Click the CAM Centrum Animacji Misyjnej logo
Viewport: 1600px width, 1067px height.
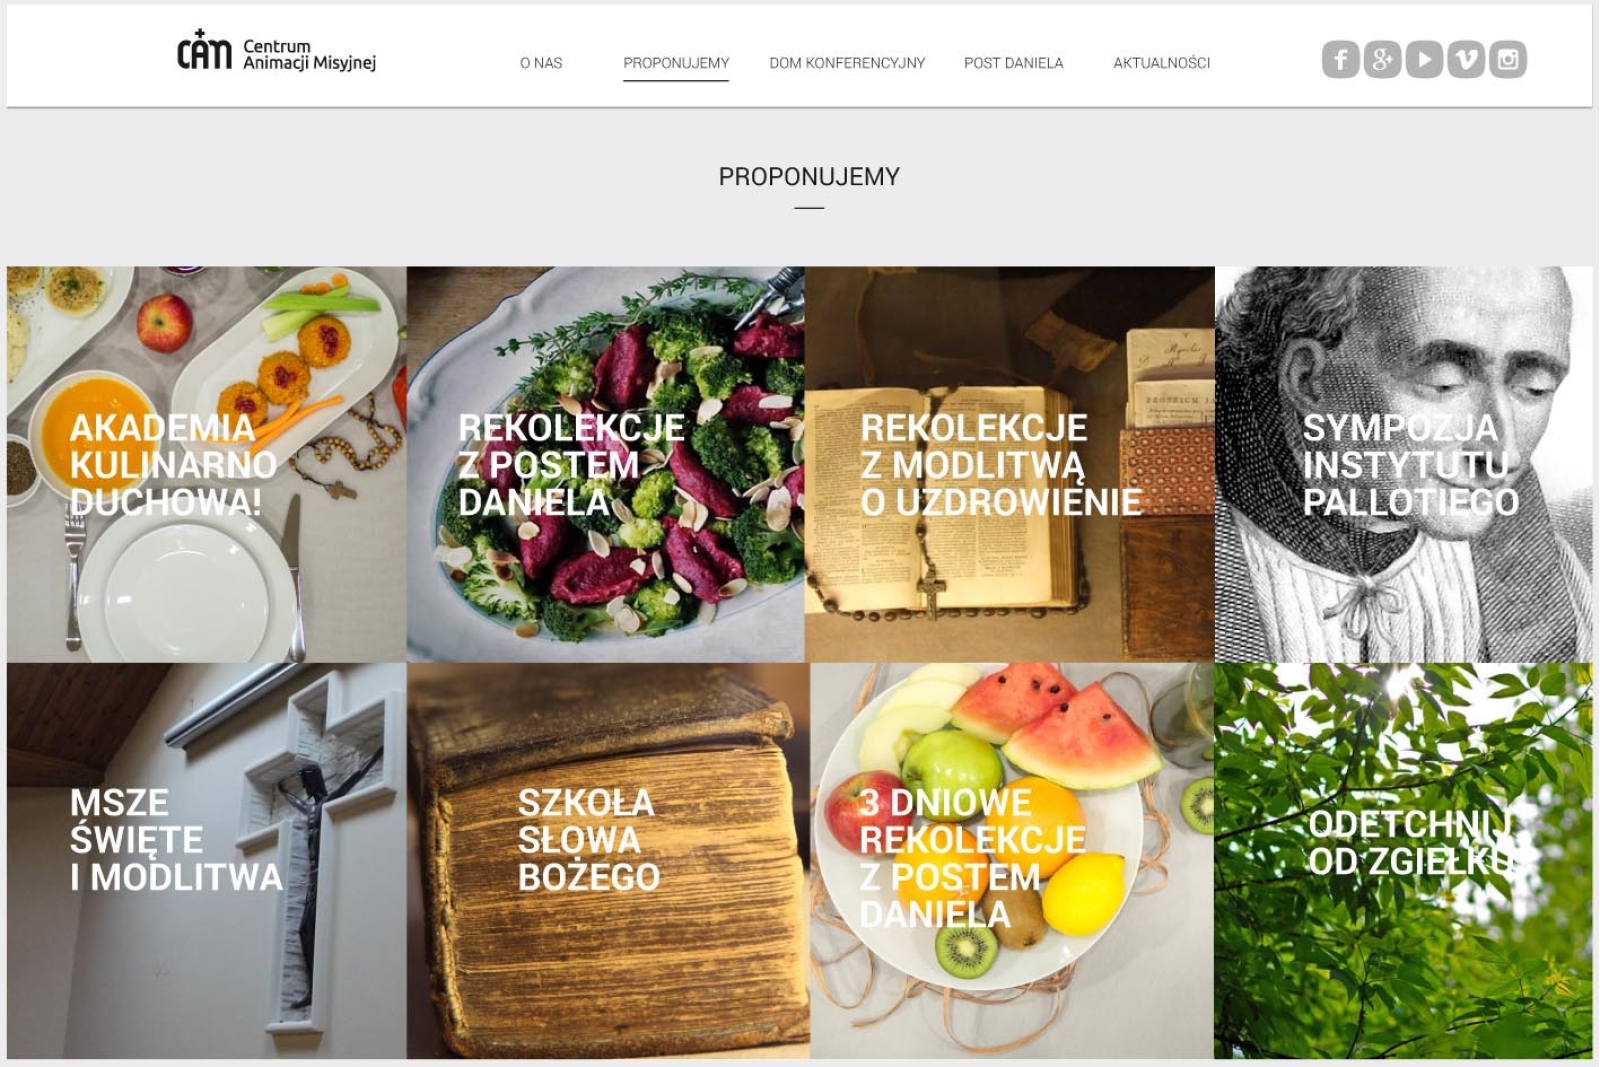[x=276, y=51]
